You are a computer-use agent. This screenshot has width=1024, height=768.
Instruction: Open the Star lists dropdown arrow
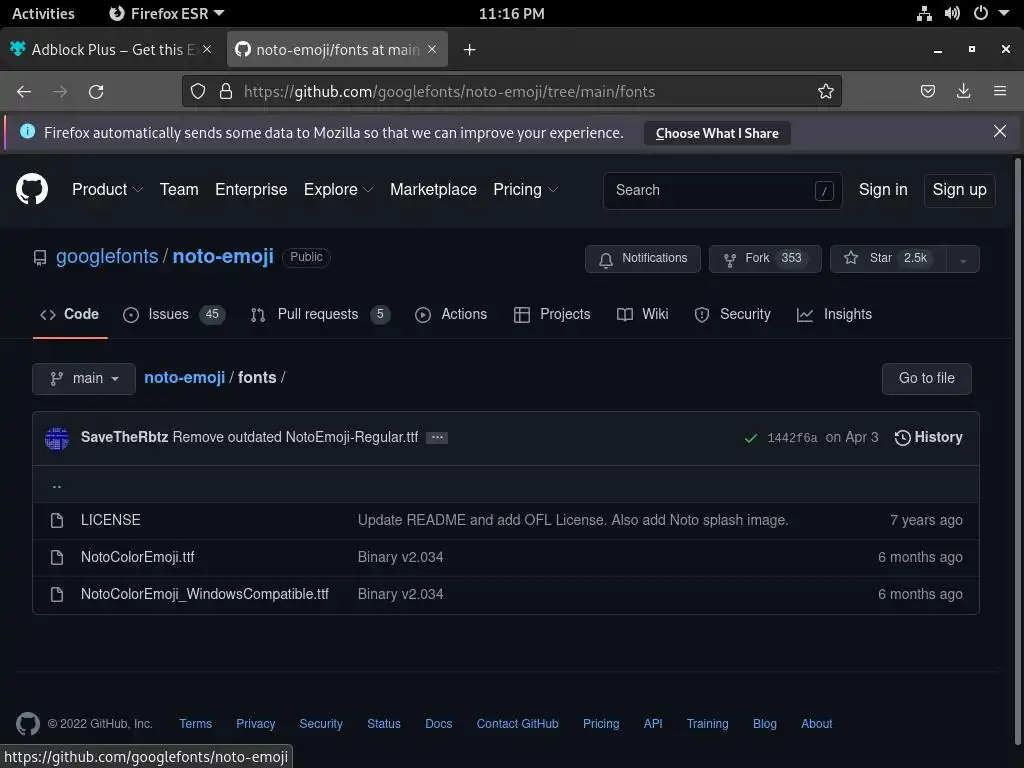[963, 259]
